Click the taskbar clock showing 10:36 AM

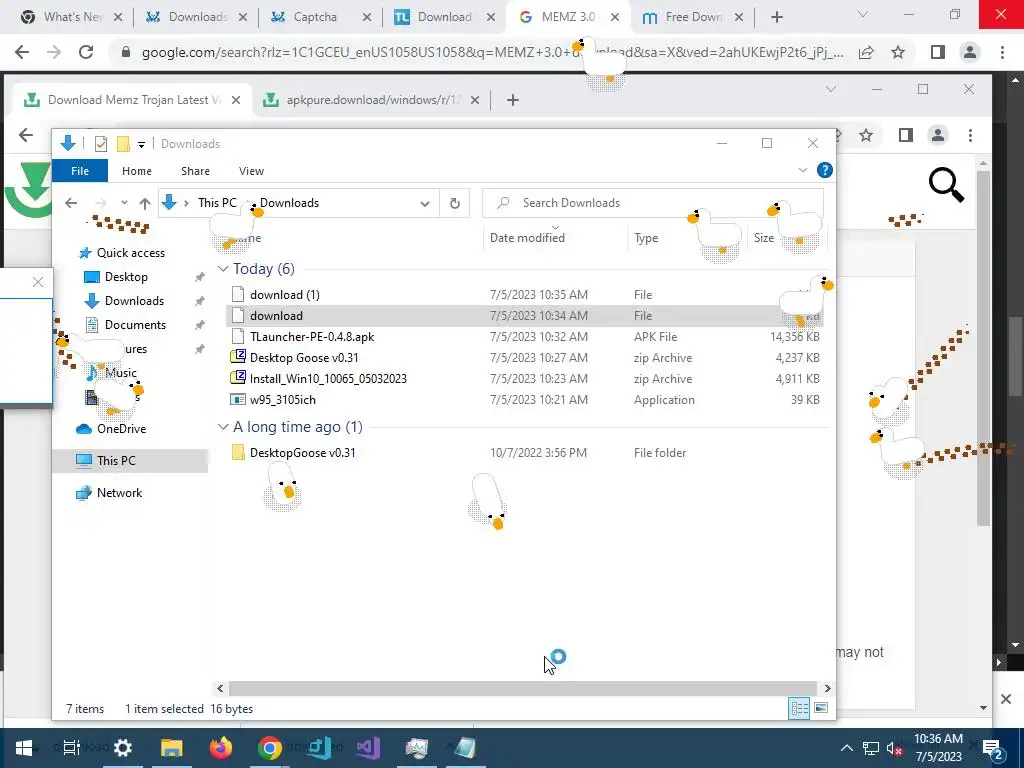[938, 748]
